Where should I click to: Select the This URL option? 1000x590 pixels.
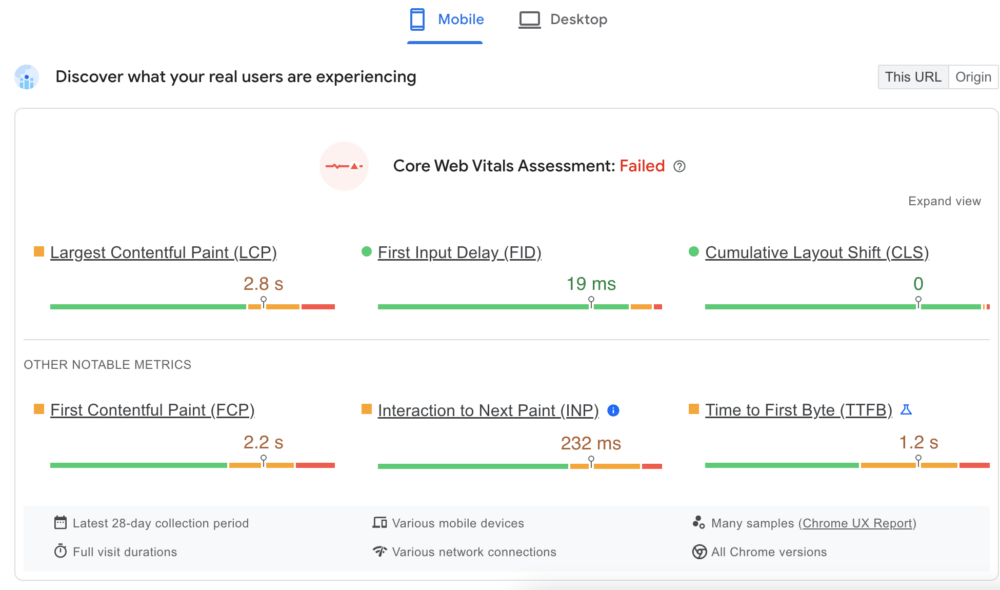[x=912, y=76]
